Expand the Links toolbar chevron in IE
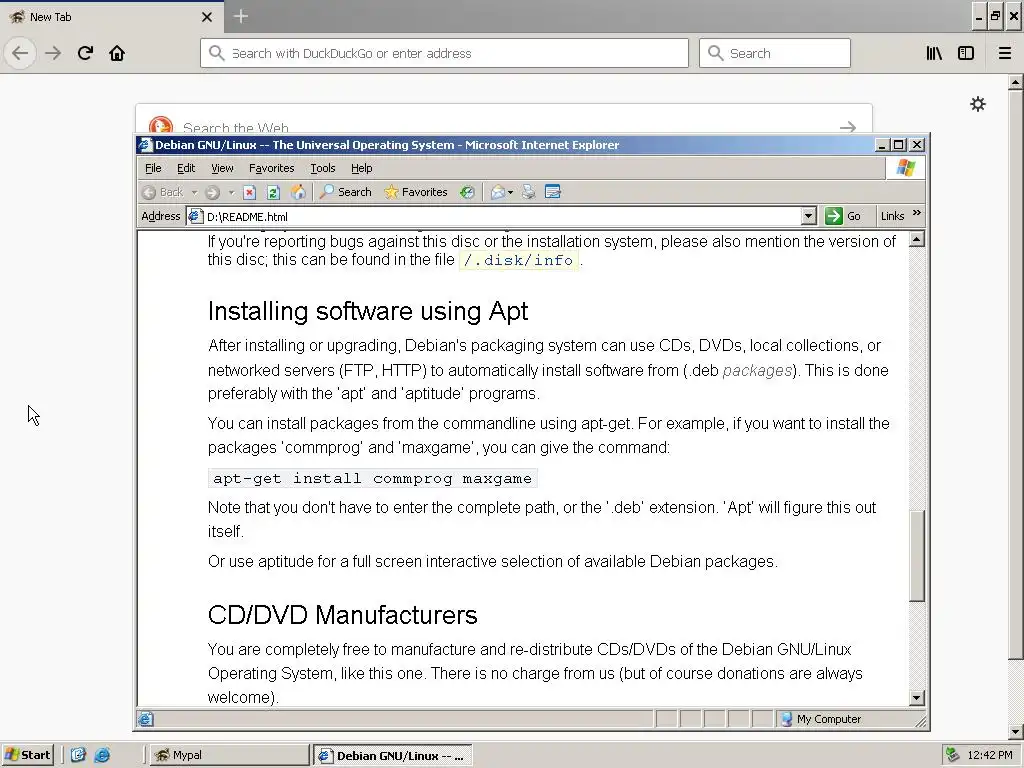Image resolution: width=1024 pixels, height=768 pixels. click(x=917, y=213)
